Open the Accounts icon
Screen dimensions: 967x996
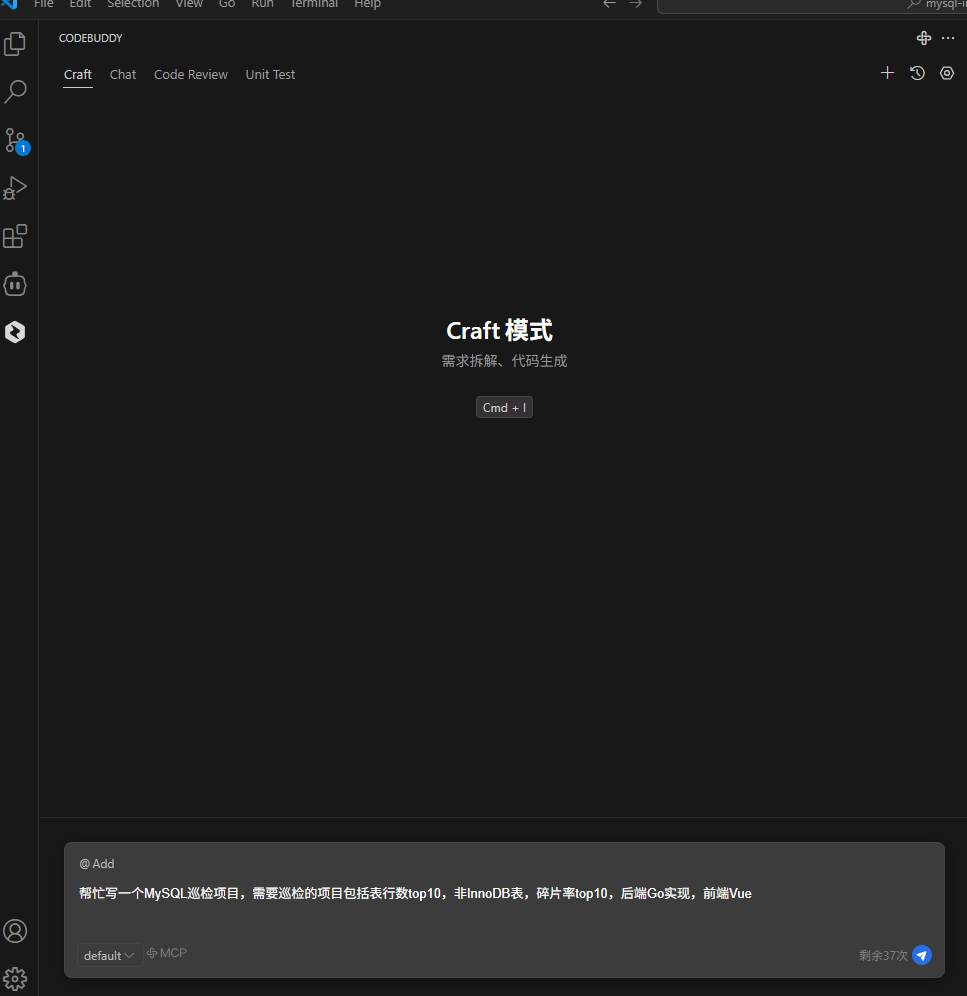[x=15, y=931]
